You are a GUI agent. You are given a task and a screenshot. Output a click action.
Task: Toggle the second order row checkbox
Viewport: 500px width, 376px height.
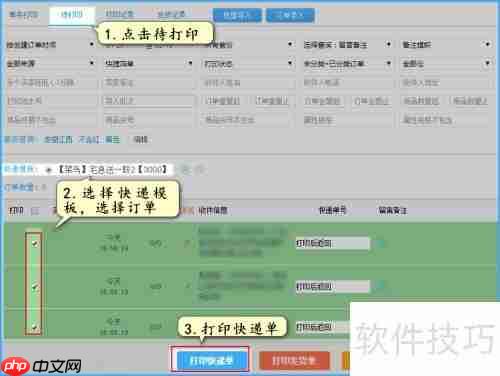tap(35, 287)
